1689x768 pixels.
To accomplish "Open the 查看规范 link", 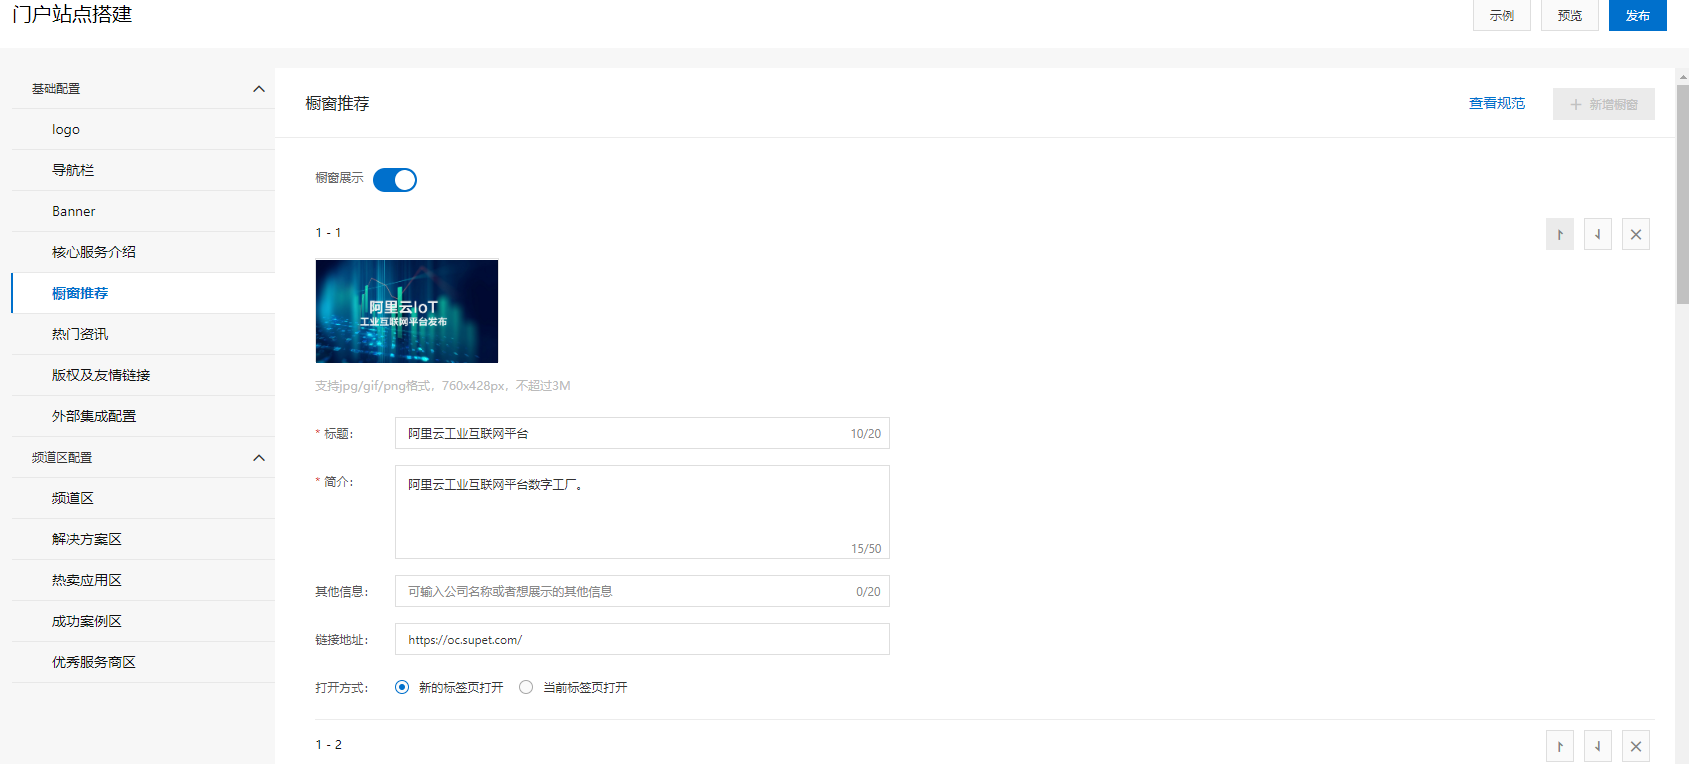I will (1497, 103).
